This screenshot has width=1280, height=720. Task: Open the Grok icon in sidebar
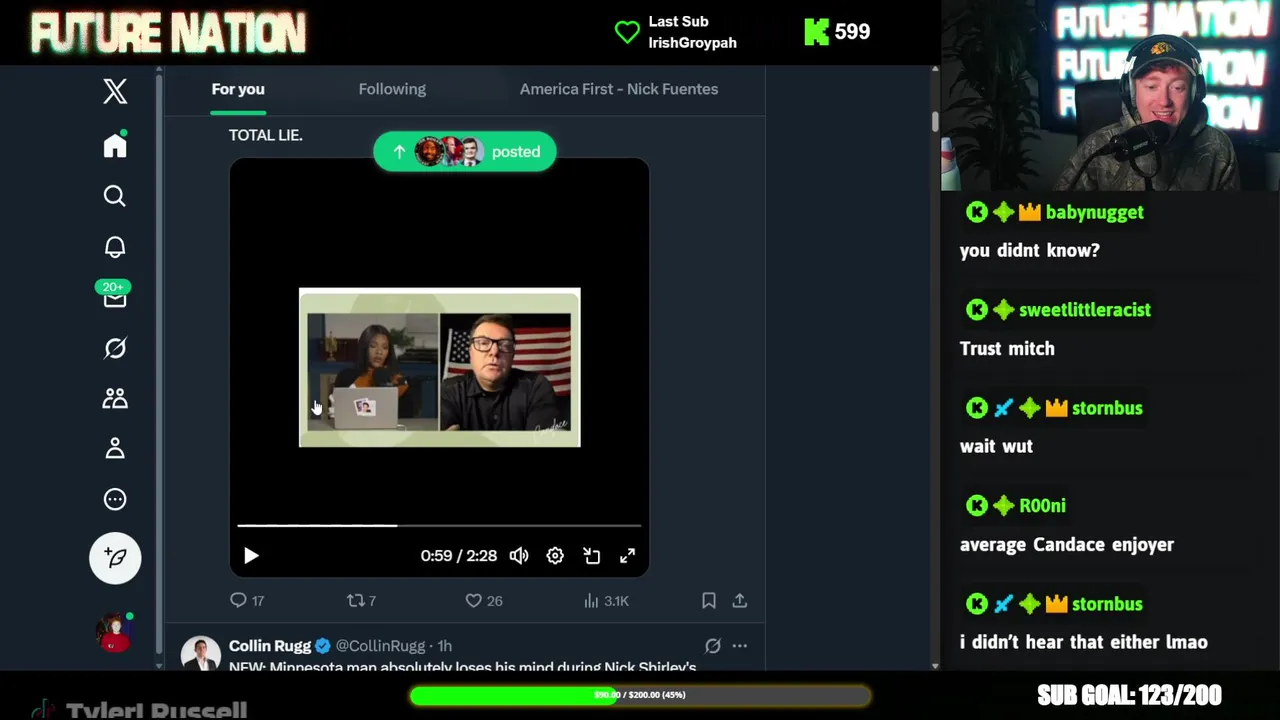[115, 348]
